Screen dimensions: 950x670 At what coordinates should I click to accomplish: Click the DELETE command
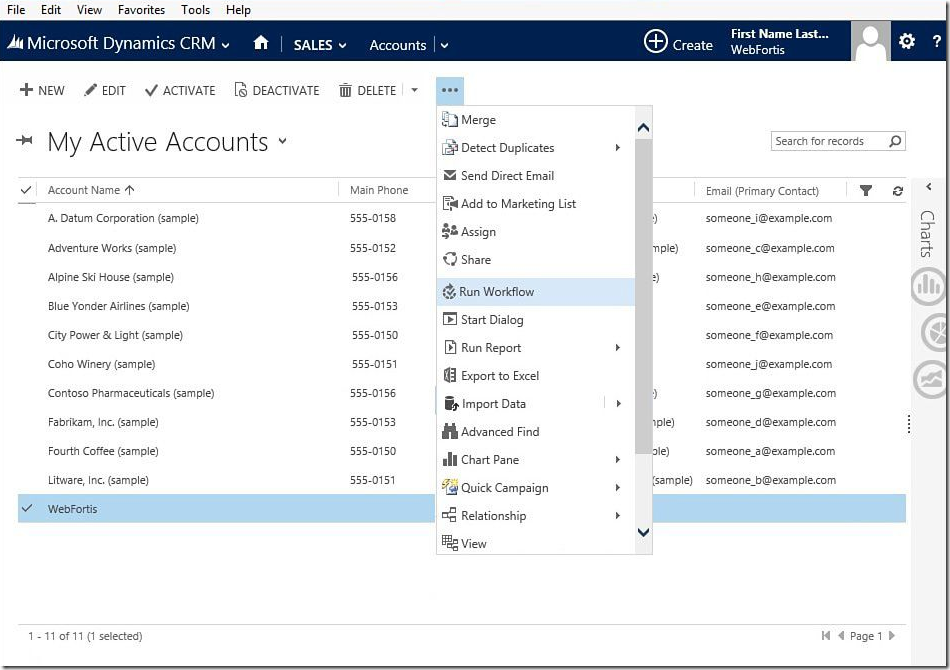point(367,90)
